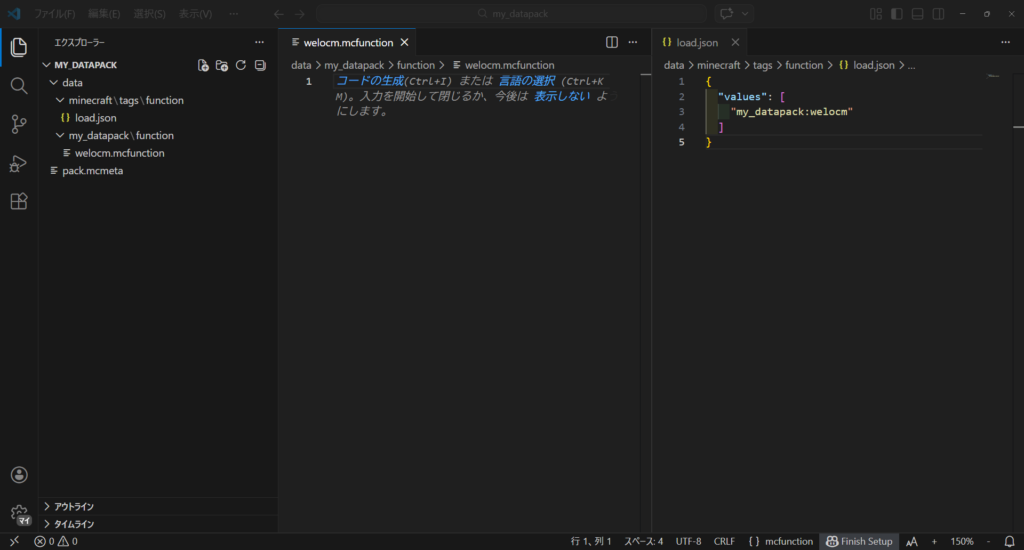
Task: Open the Explorer view in activity bar
Action: (19, 47)
